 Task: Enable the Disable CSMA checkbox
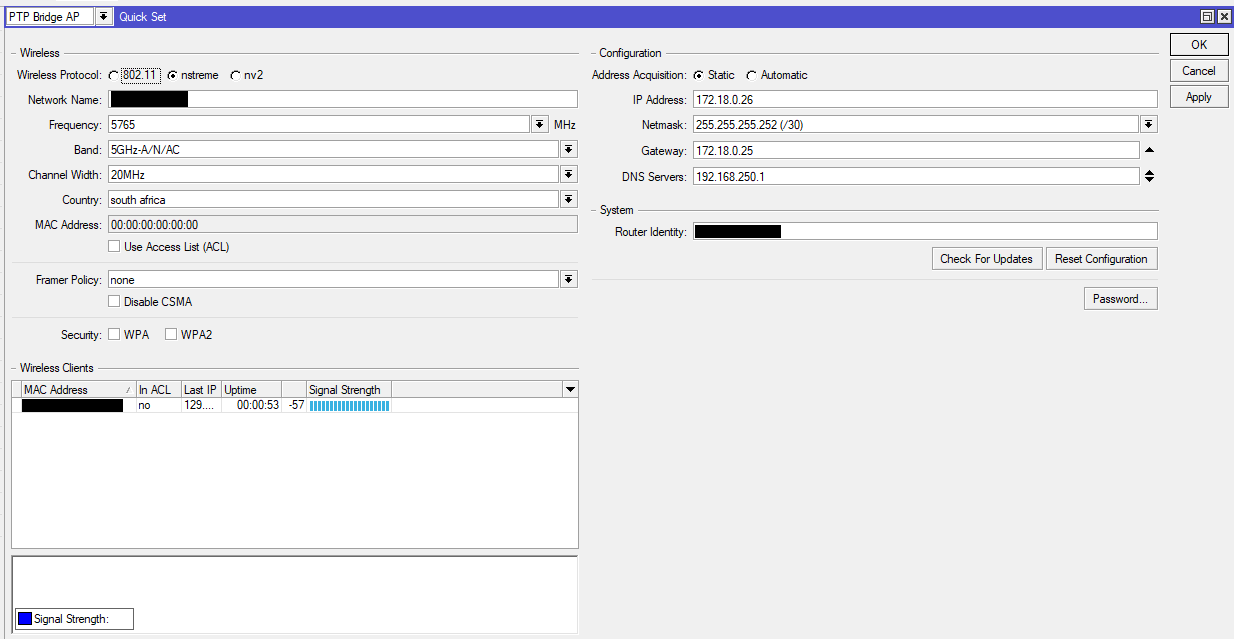click(114, 302)
